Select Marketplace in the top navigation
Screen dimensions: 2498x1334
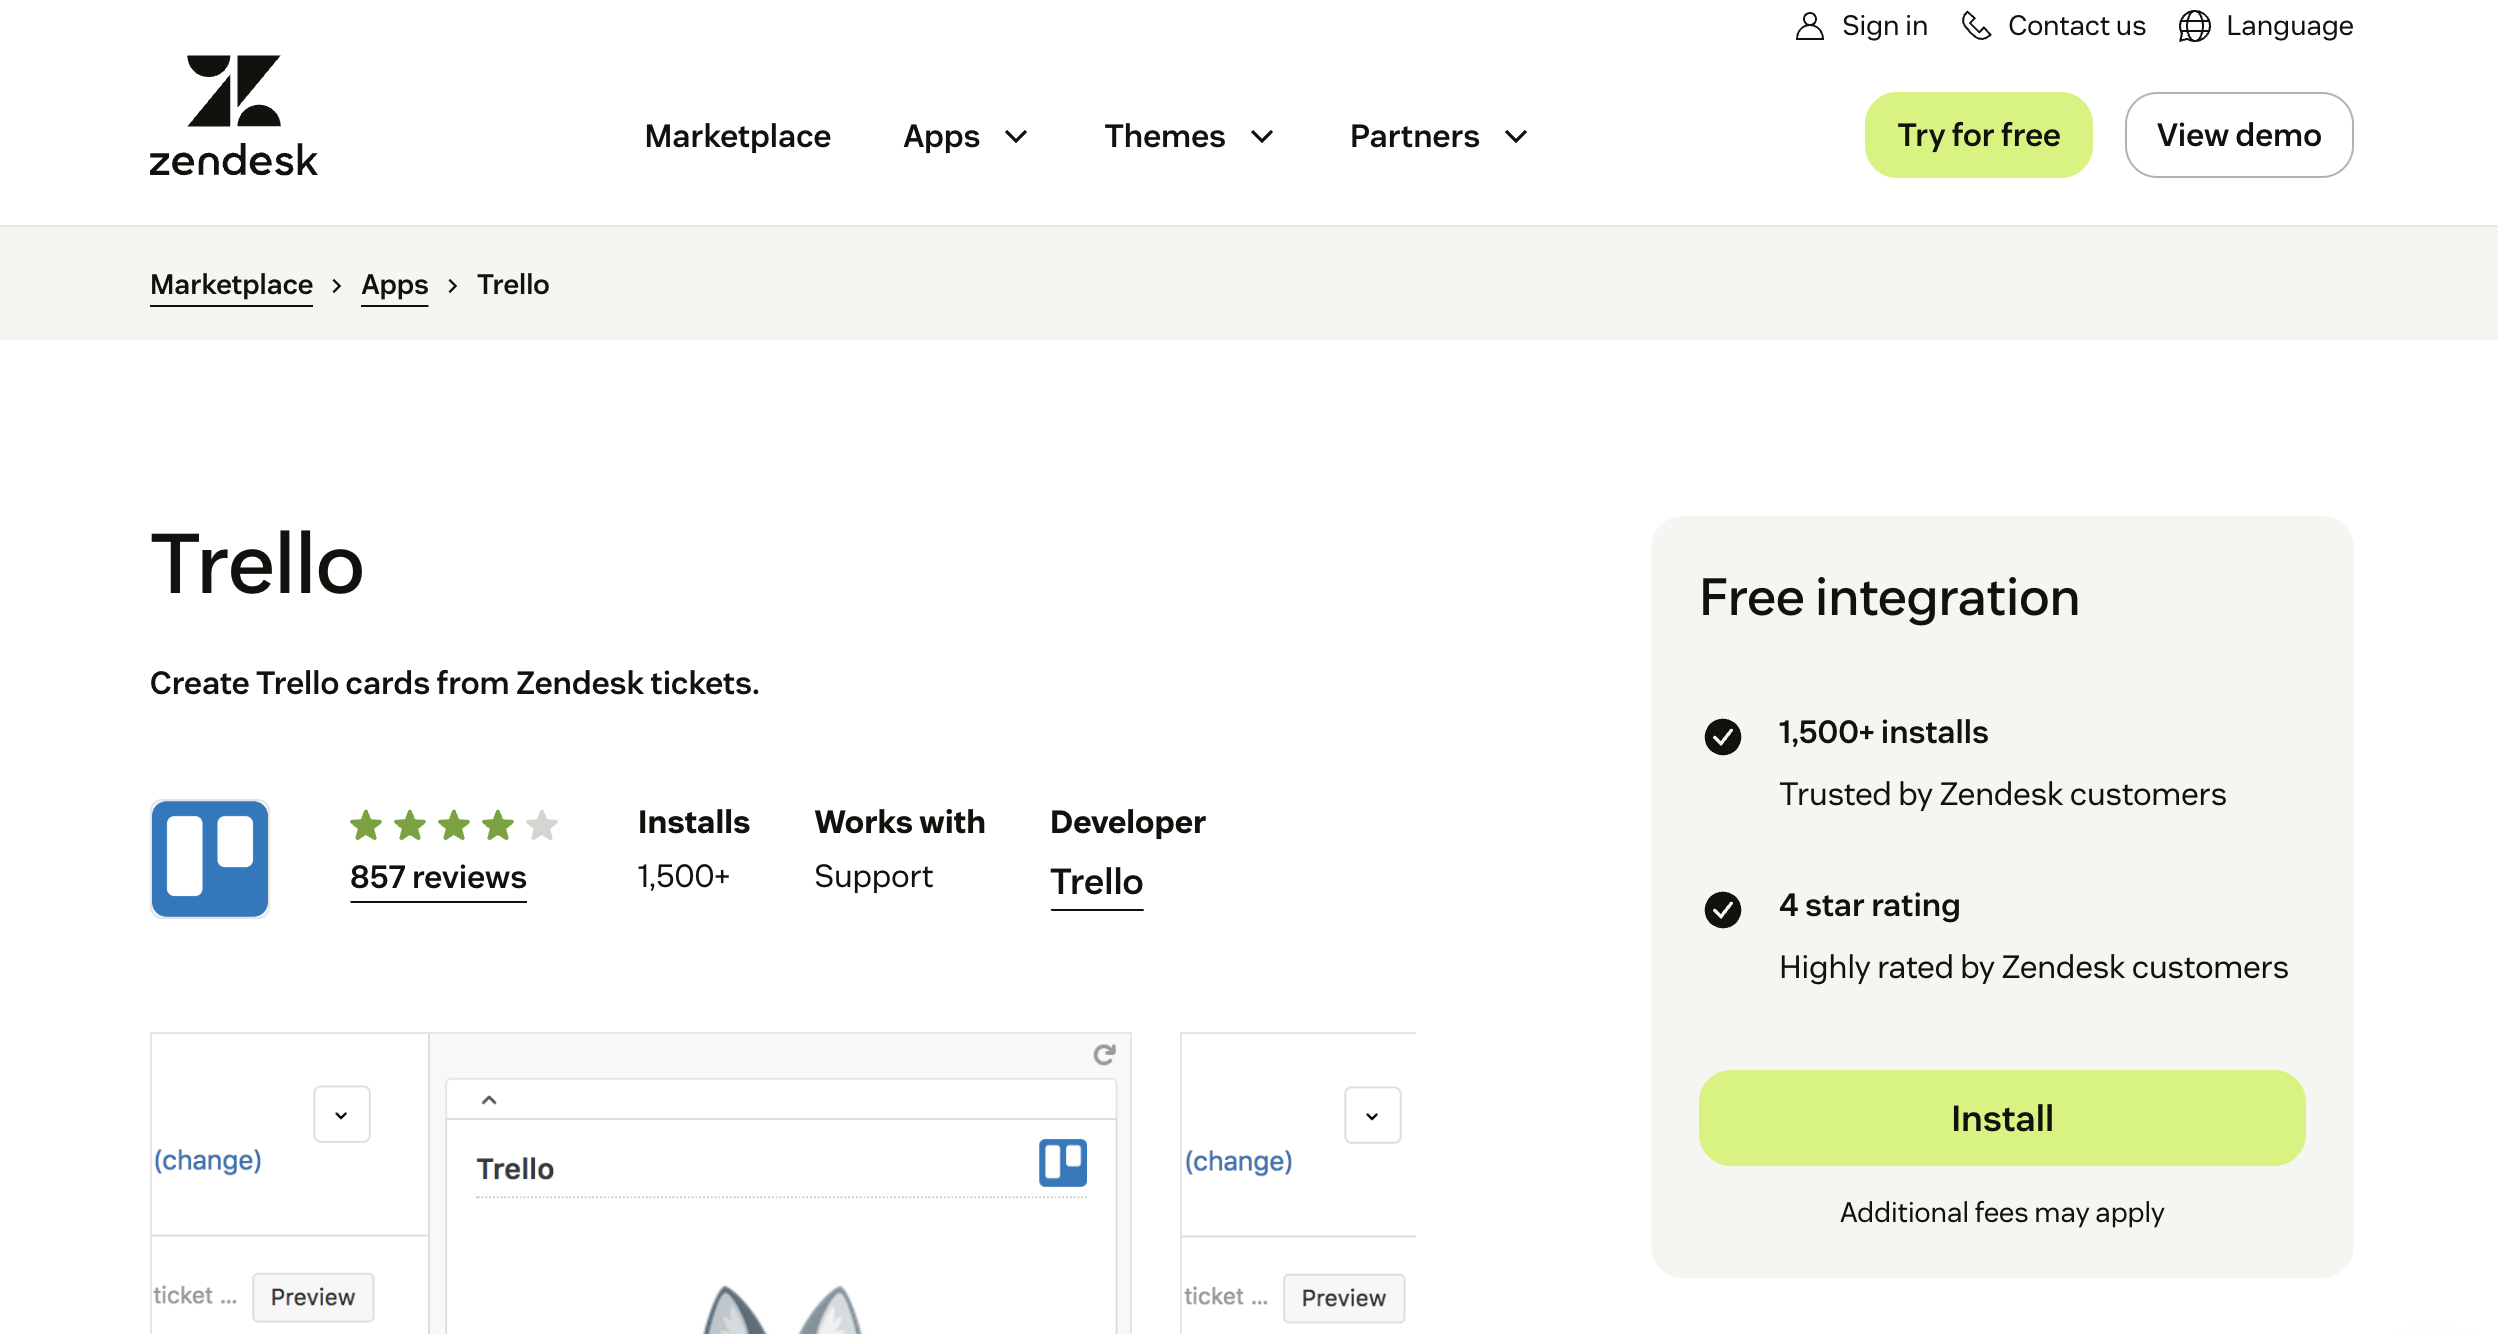pos(738,136)
